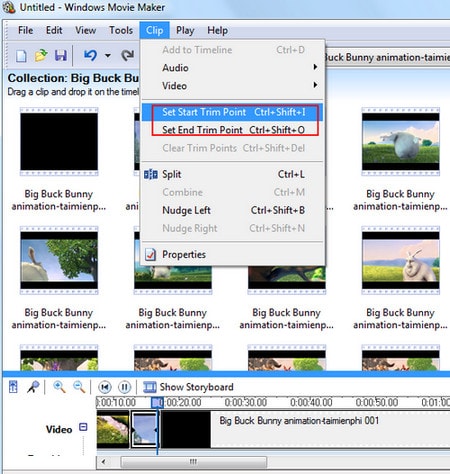This screenshot has width=450, height=474.
Task: Select the squirrel on tree clip thumbnail
Action: [59, 260]
